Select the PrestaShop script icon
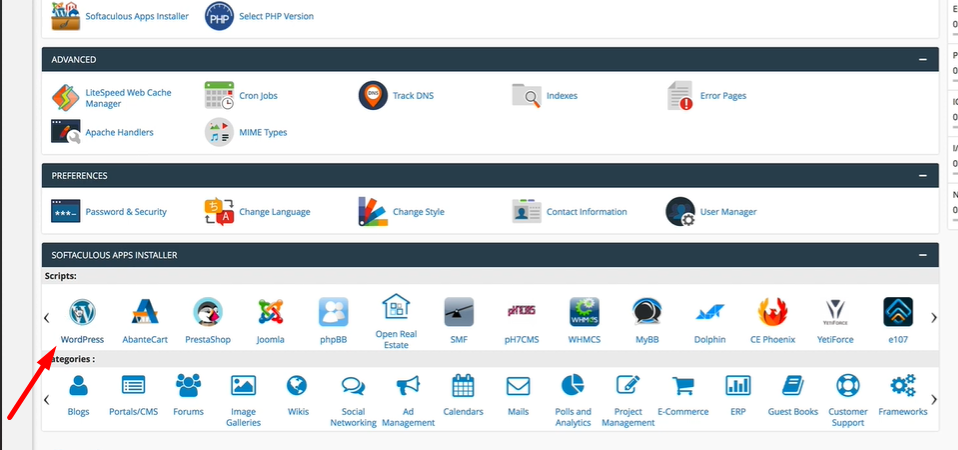958x450 pixels. click(x=208, y=312)
